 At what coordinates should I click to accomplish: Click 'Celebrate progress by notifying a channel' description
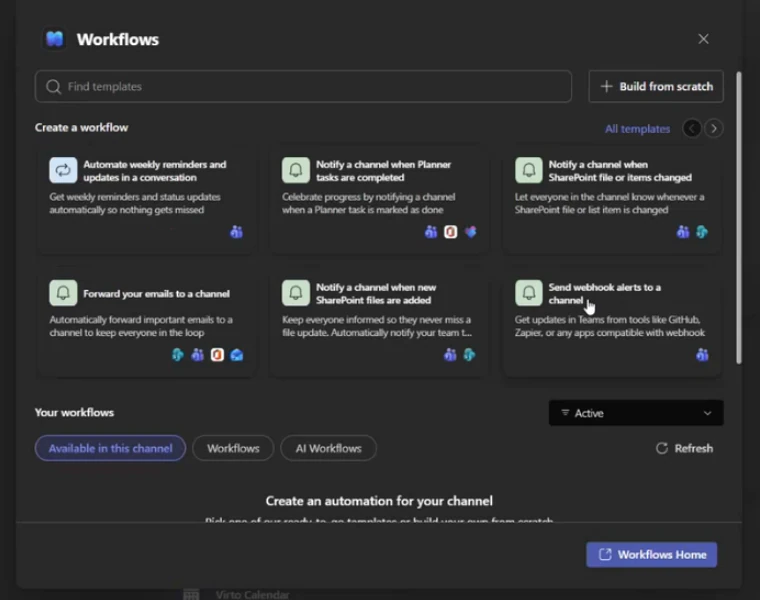pos(368,203)
